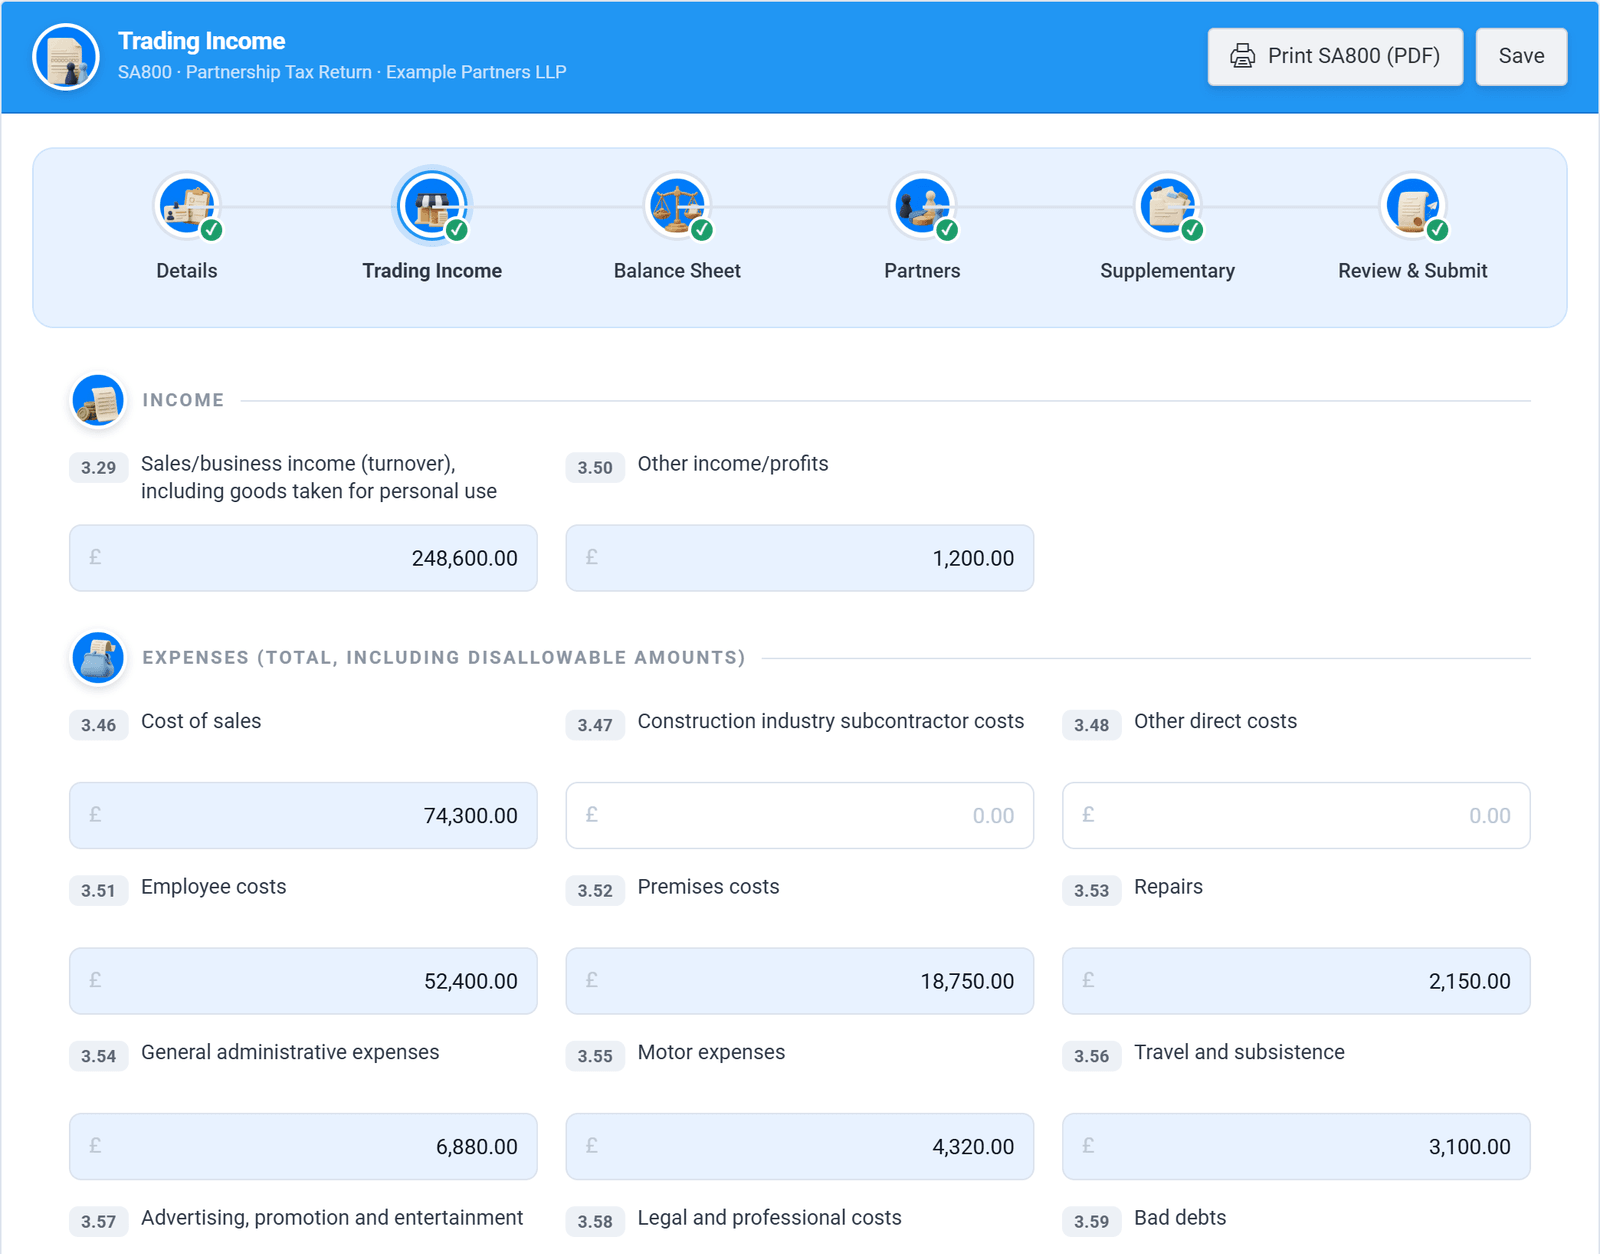The height and width of the screenshot is (1254, 1600).
Task: Edit the Motor expenses amount field
Action: 799,1147
